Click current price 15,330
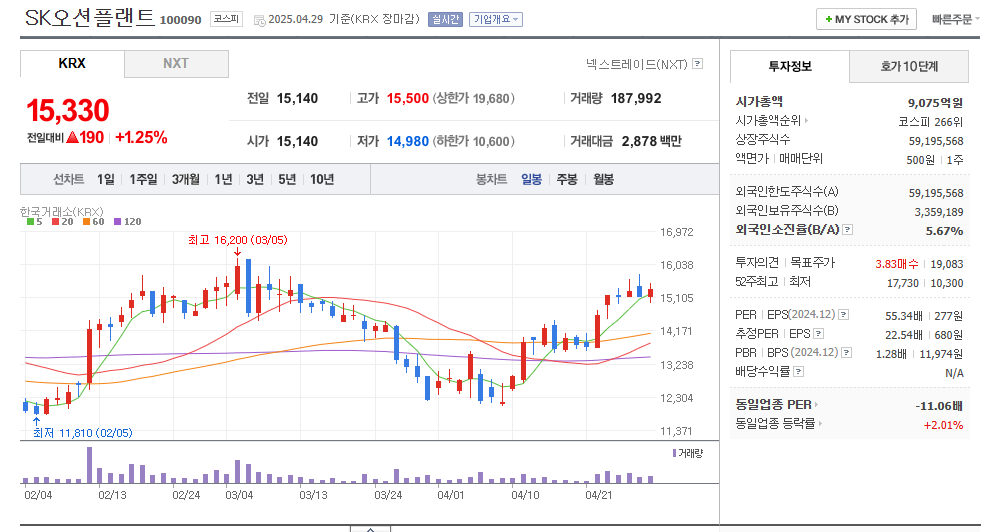The image size is (987, 532). point(67,111)
